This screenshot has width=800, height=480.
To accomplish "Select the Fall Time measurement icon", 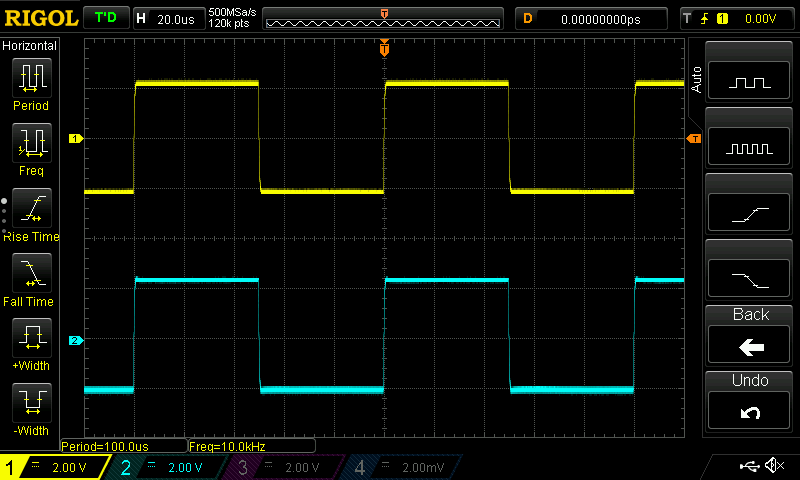I will (32, 273).
